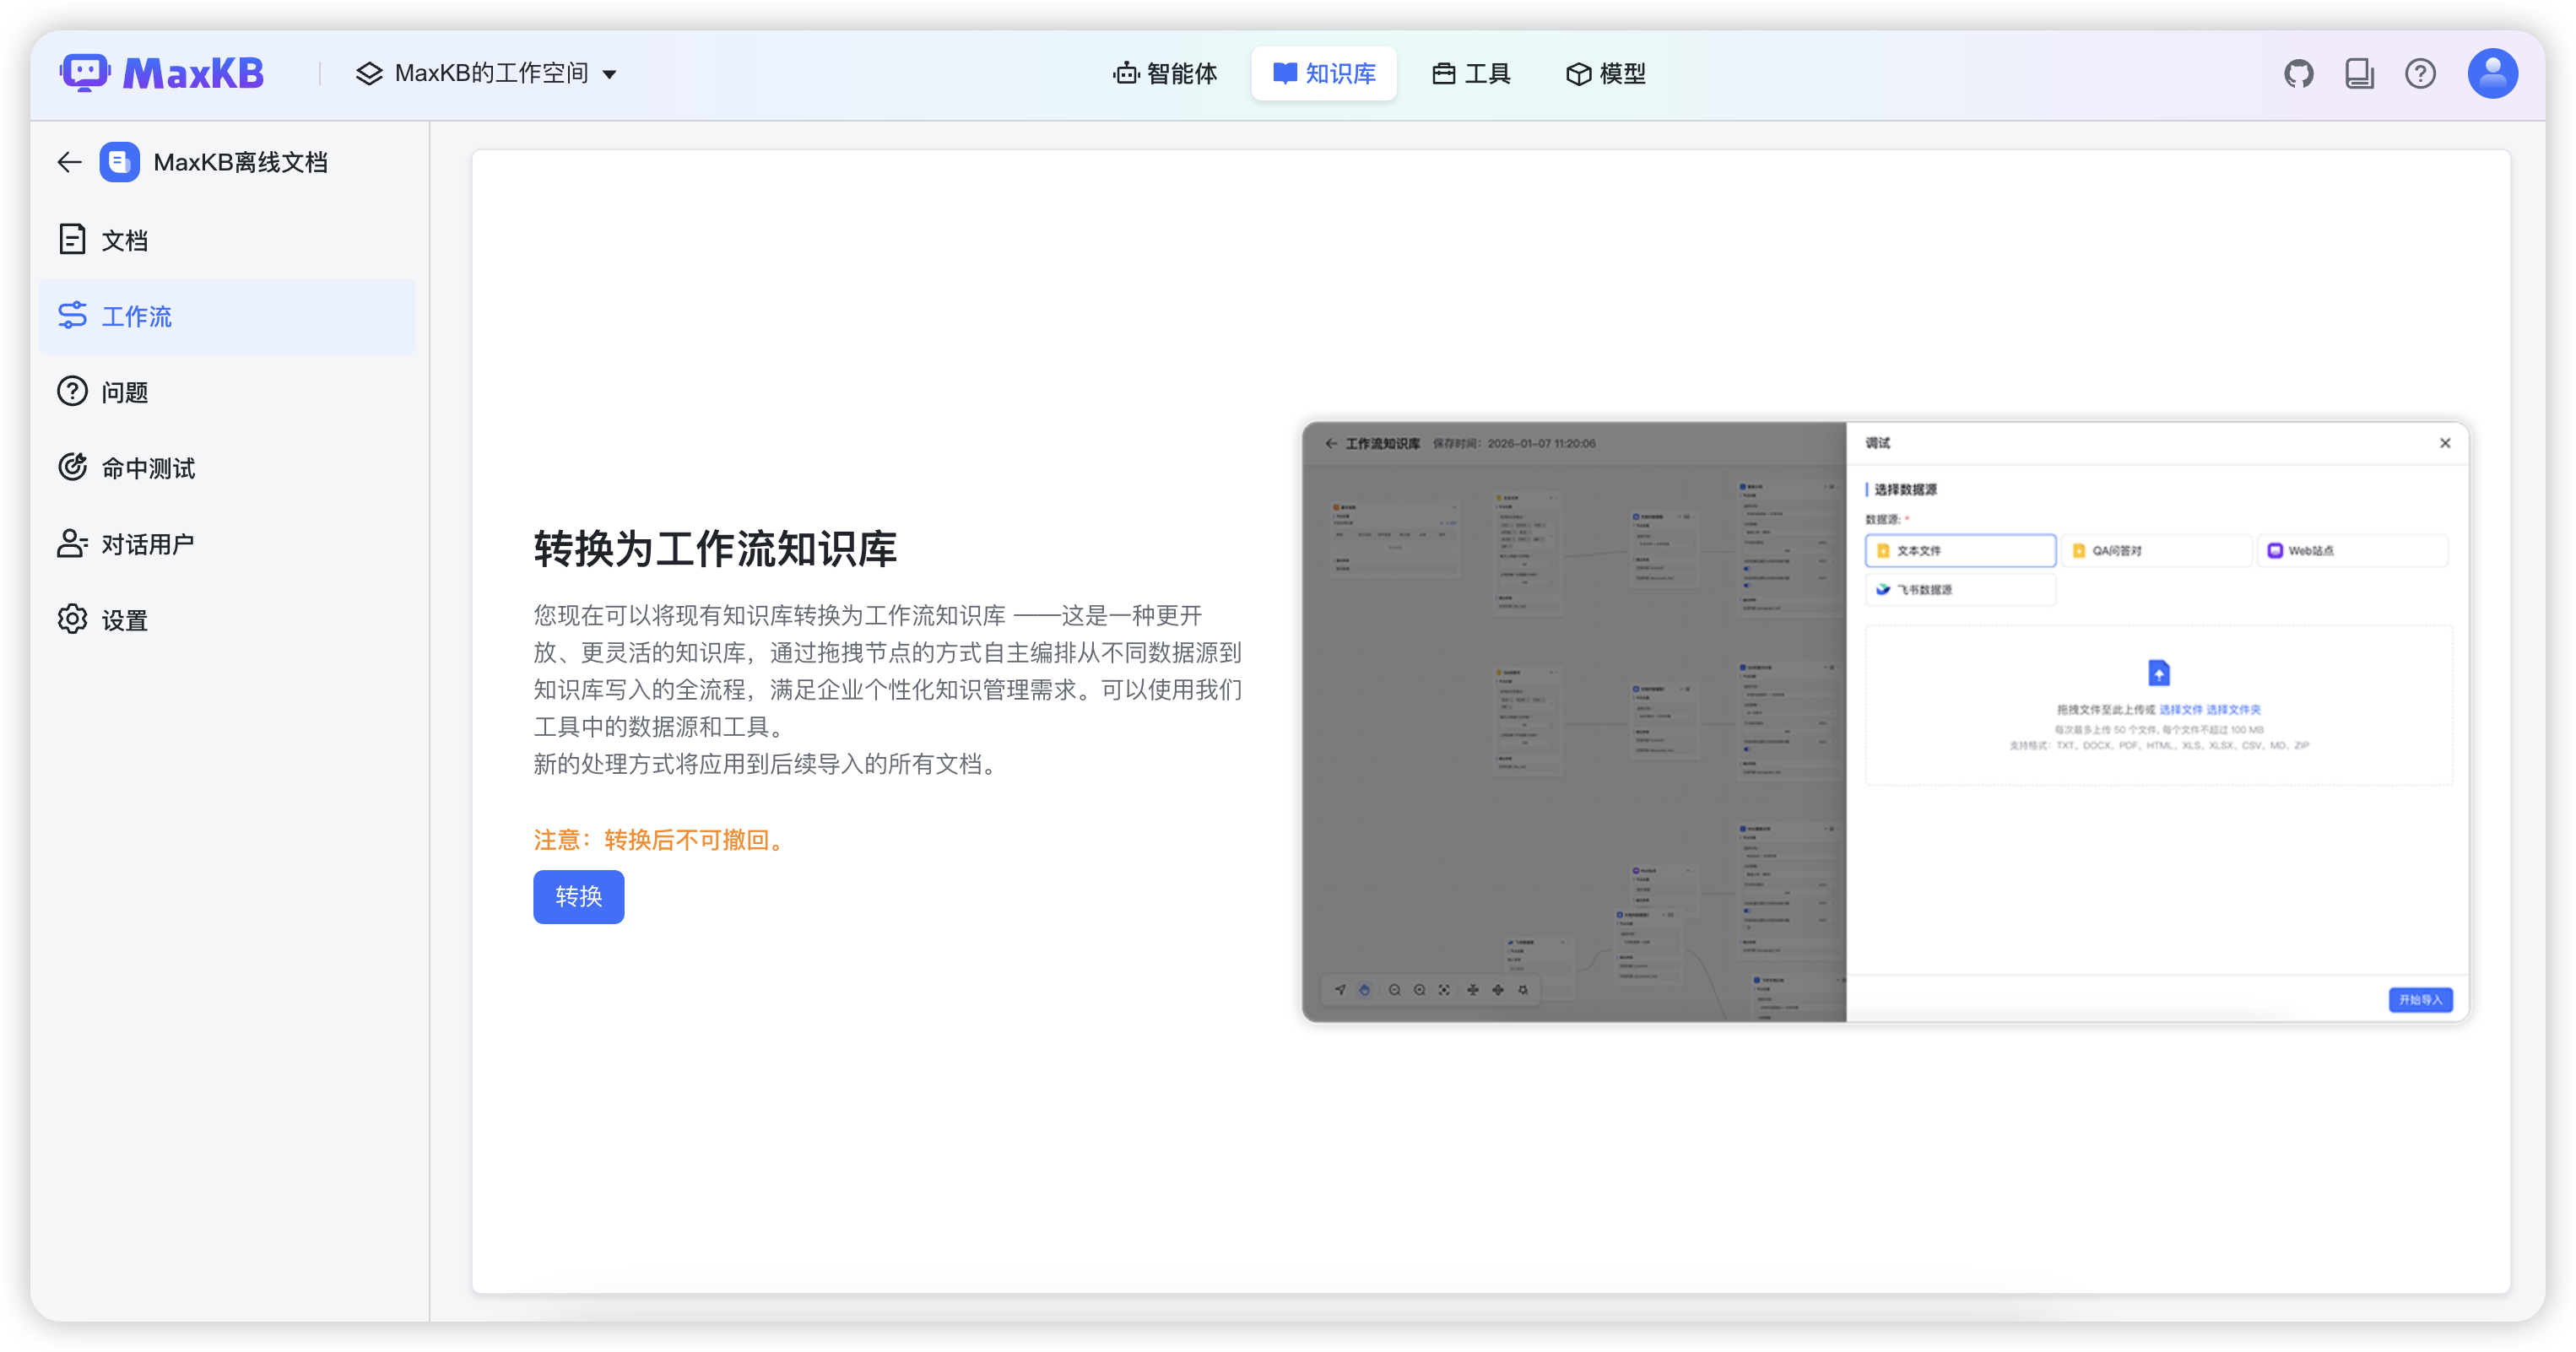Open 文档 in the sidebar

125,240
